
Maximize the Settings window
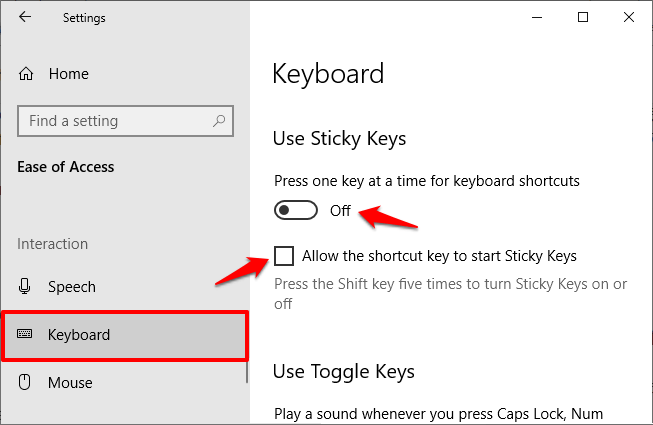pyautogui.click(x=583, y=17)
